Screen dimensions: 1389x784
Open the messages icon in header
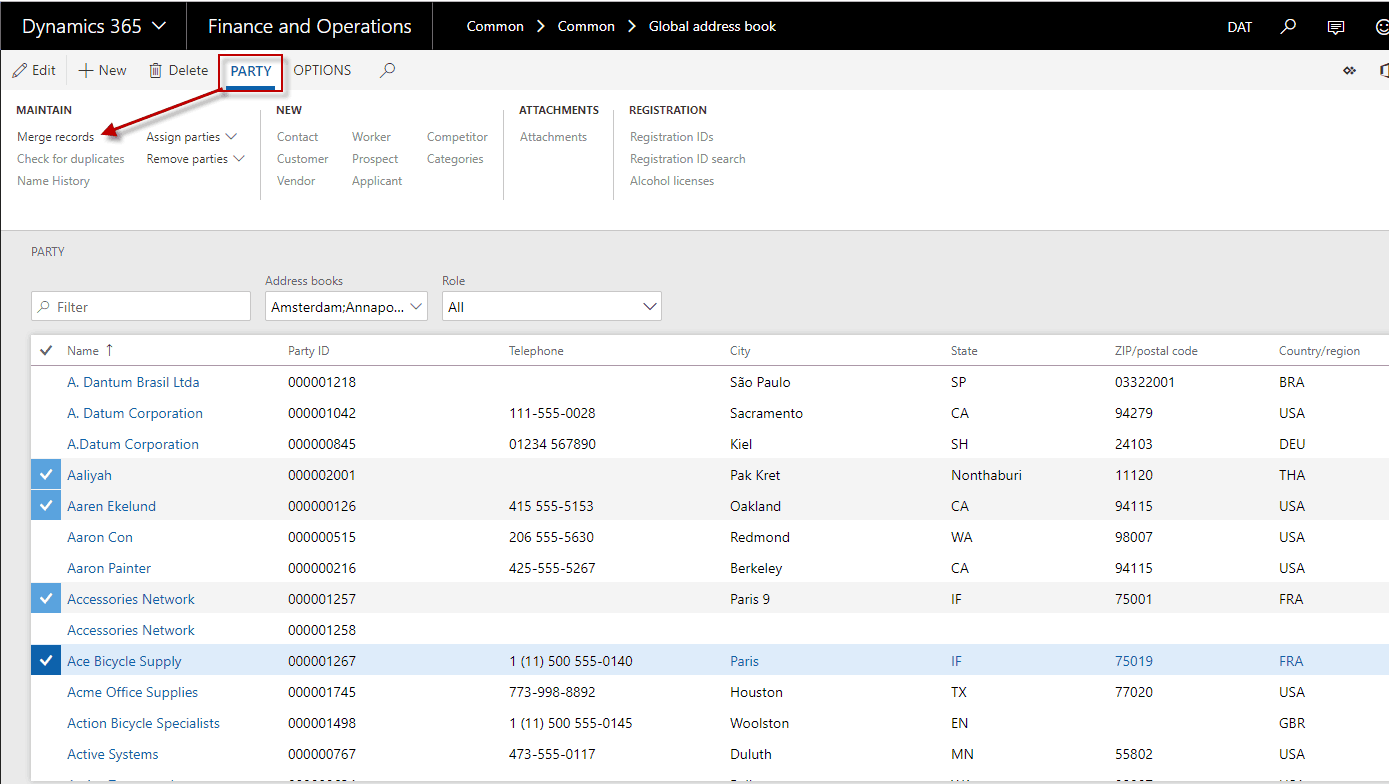tap(1336, 27)
